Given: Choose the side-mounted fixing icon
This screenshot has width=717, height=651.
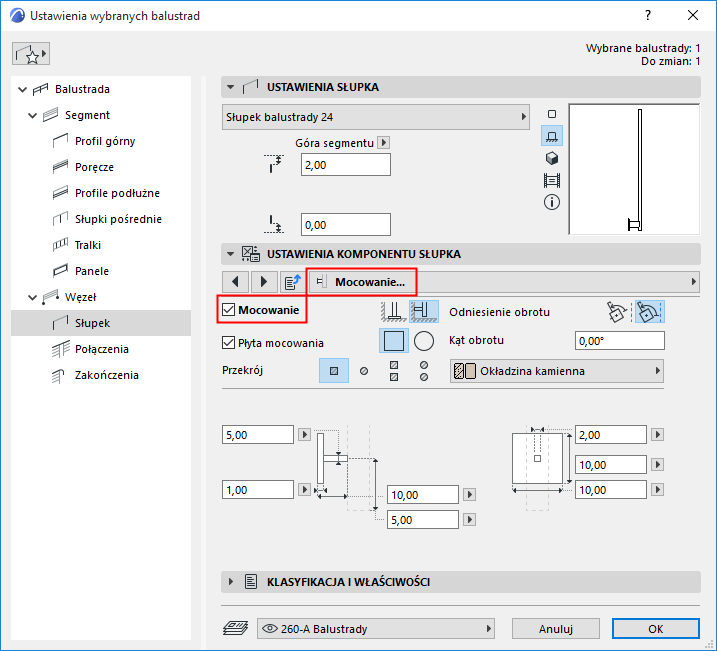Looking at the screenshot, I should (424, 311).
